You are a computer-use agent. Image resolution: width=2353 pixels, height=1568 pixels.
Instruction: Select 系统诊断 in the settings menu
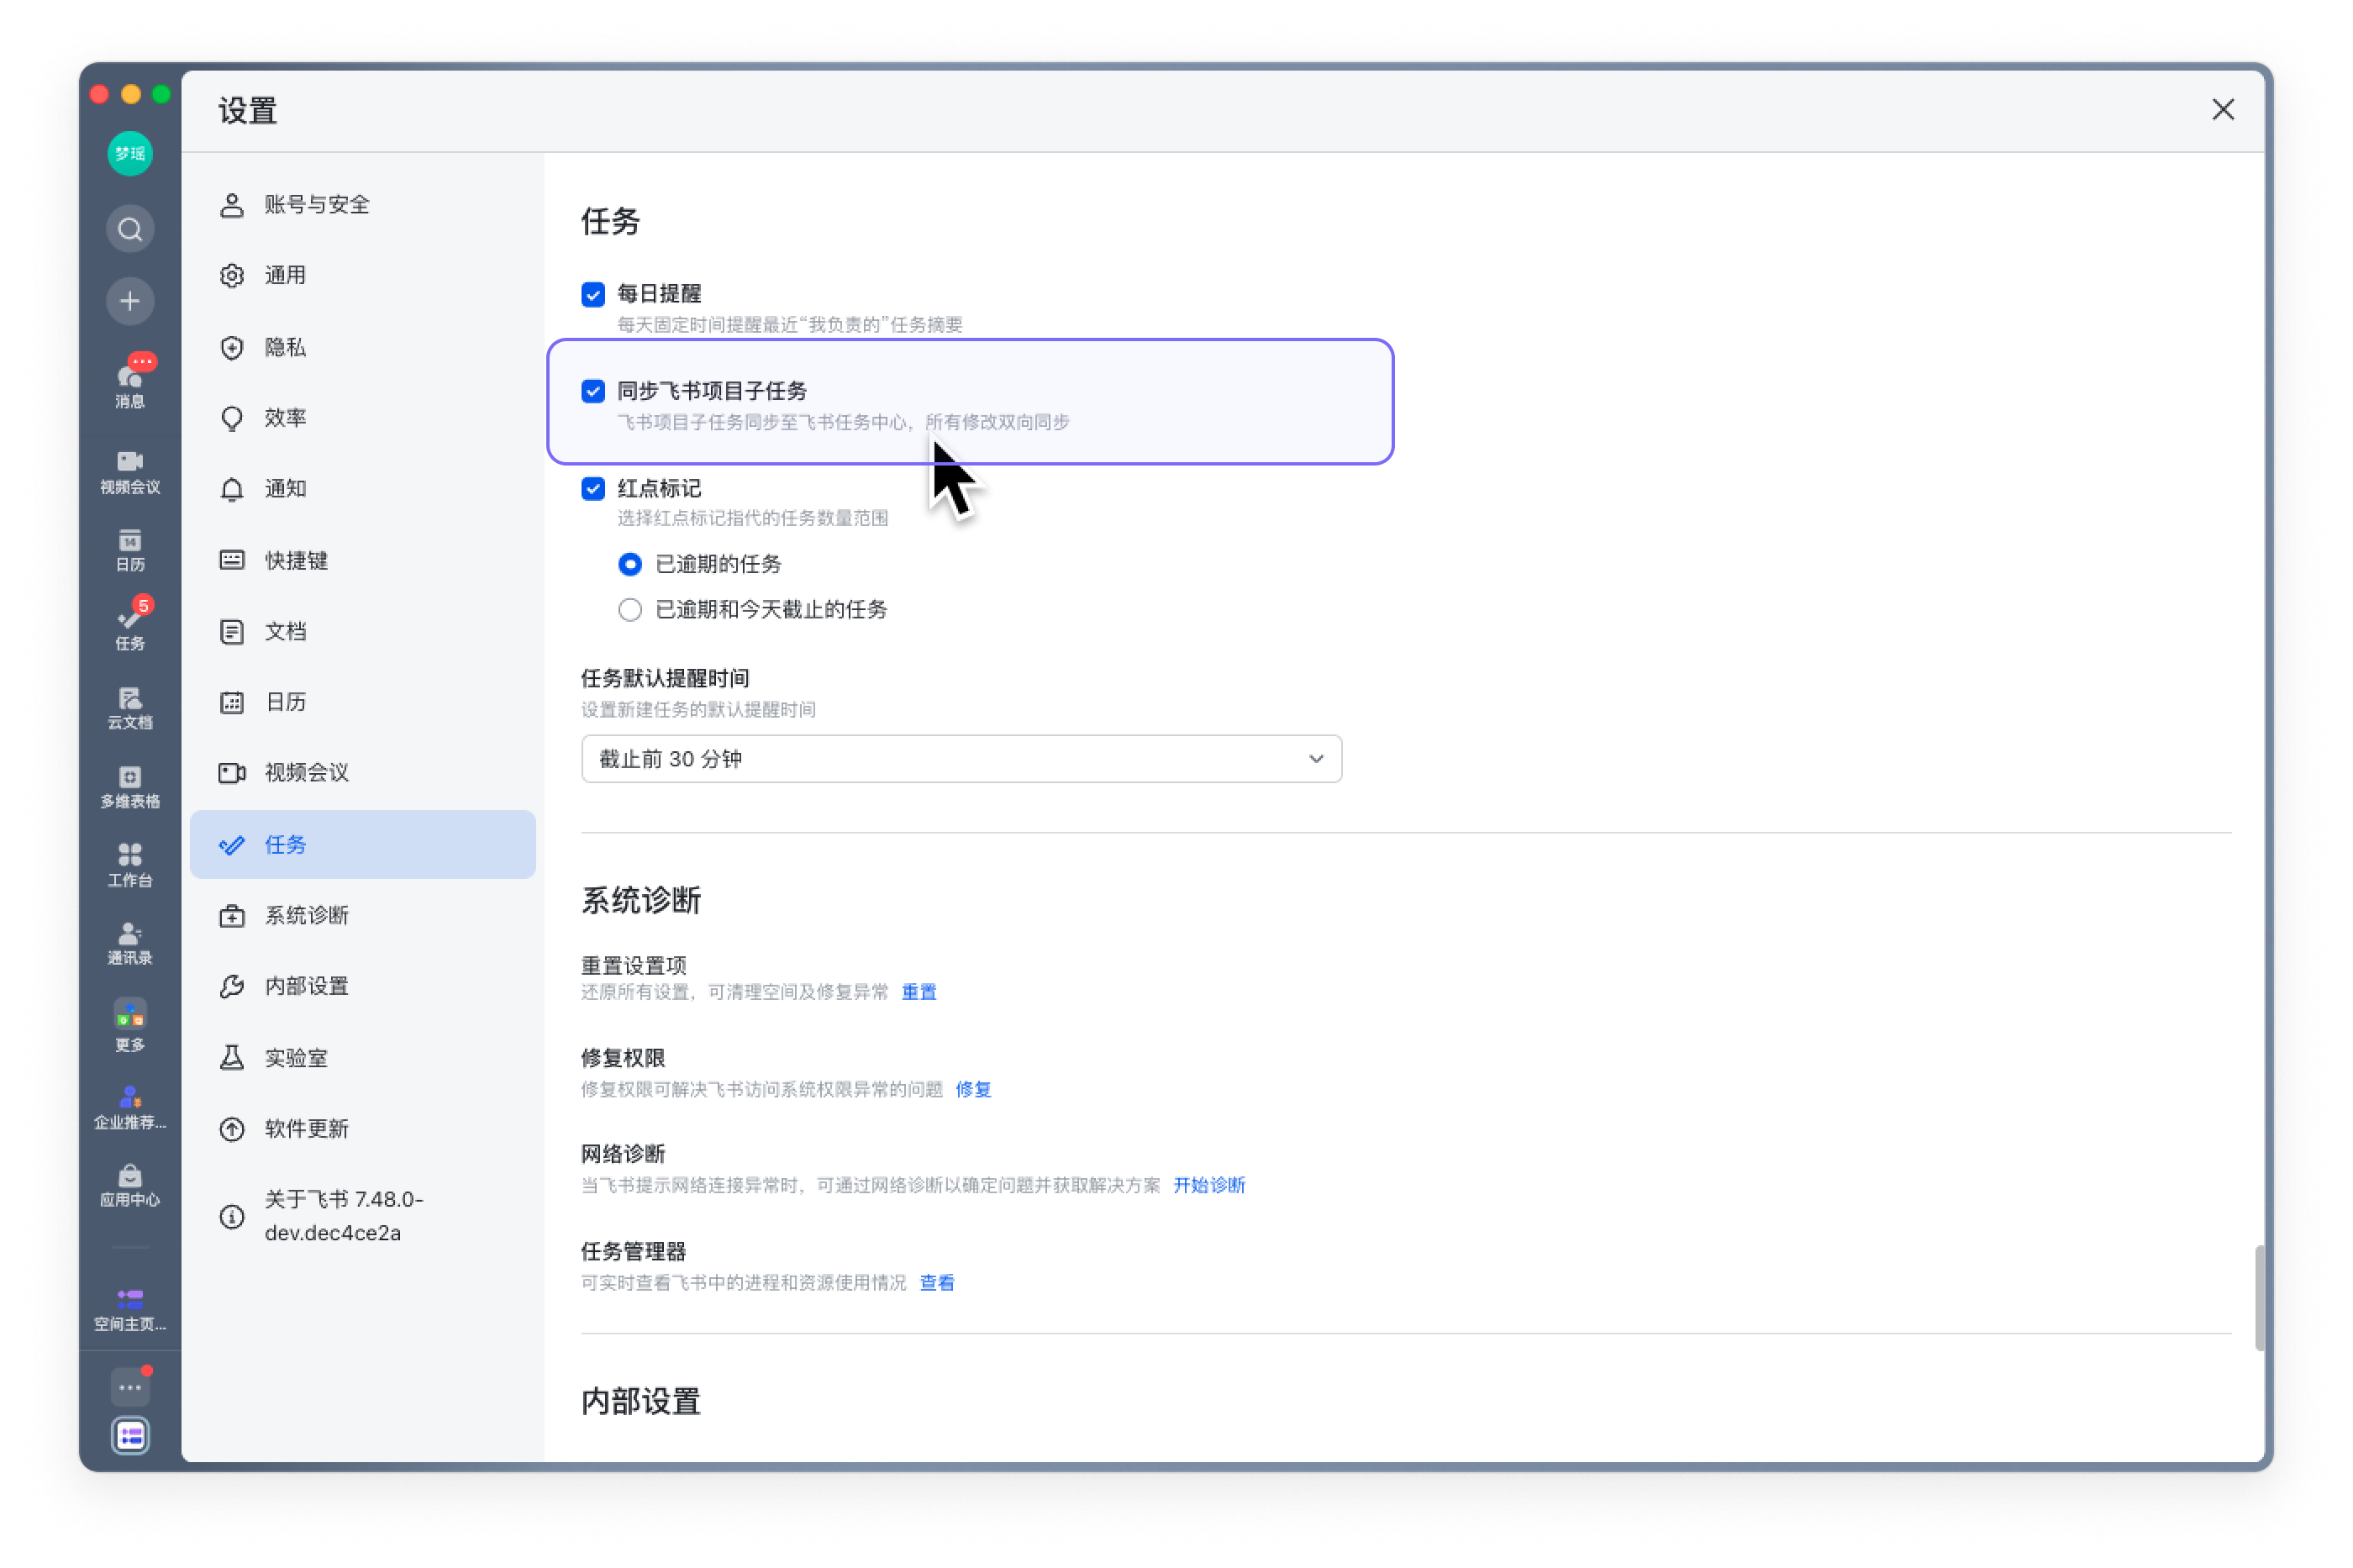(x=362, y=915)
